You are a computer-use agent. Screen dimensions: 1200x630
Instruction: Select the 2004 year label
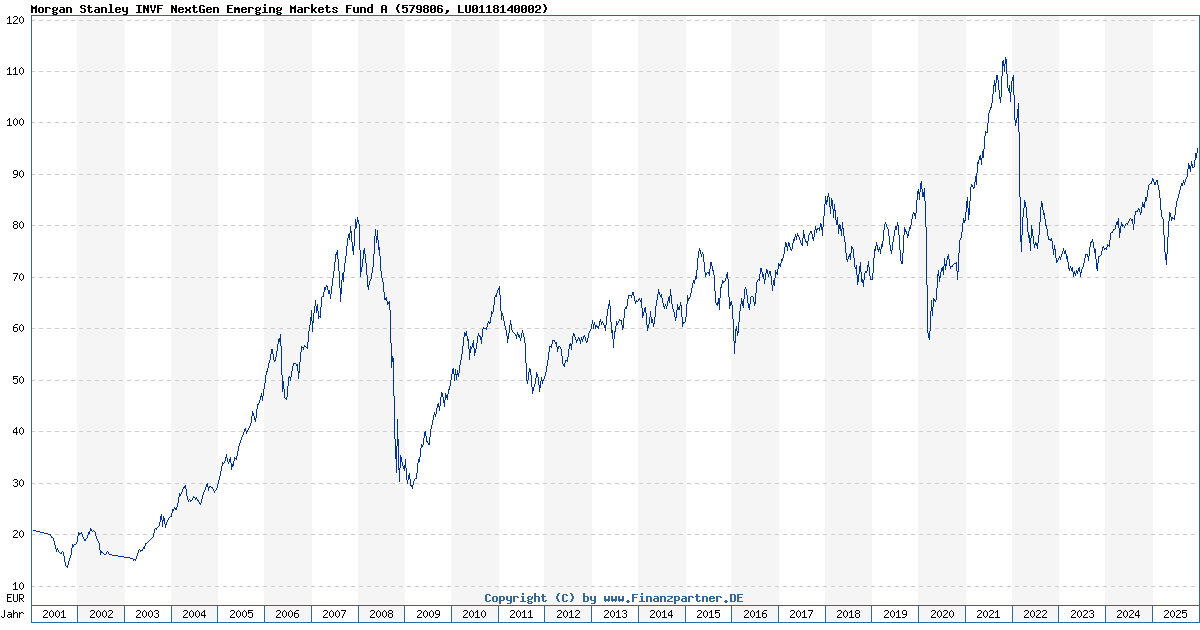(x=194, y=614)
